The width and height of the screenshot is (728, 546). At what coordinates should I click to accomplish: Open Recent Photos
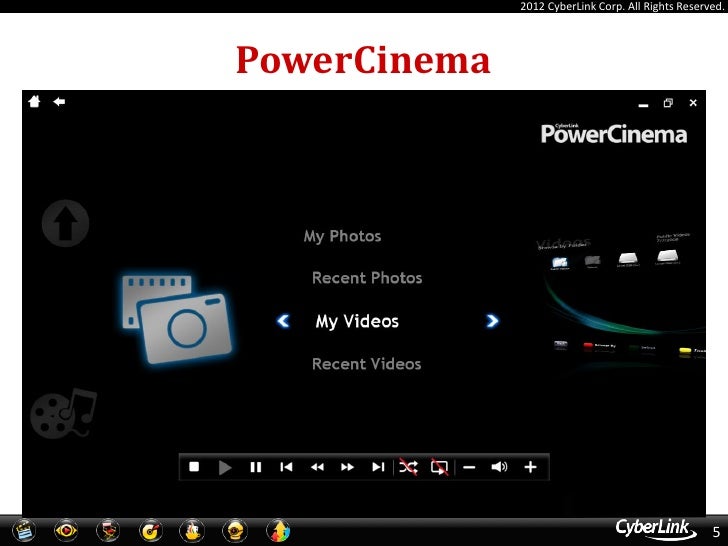click(x=367, y=278)
